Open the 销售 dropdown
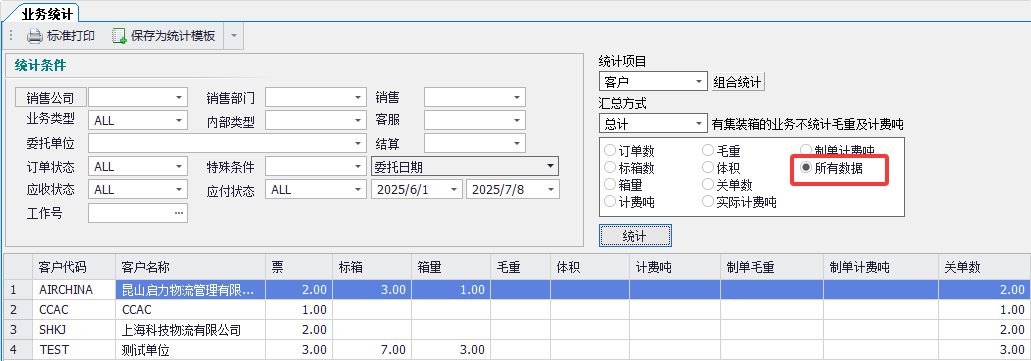 click(x=517, y=98)
